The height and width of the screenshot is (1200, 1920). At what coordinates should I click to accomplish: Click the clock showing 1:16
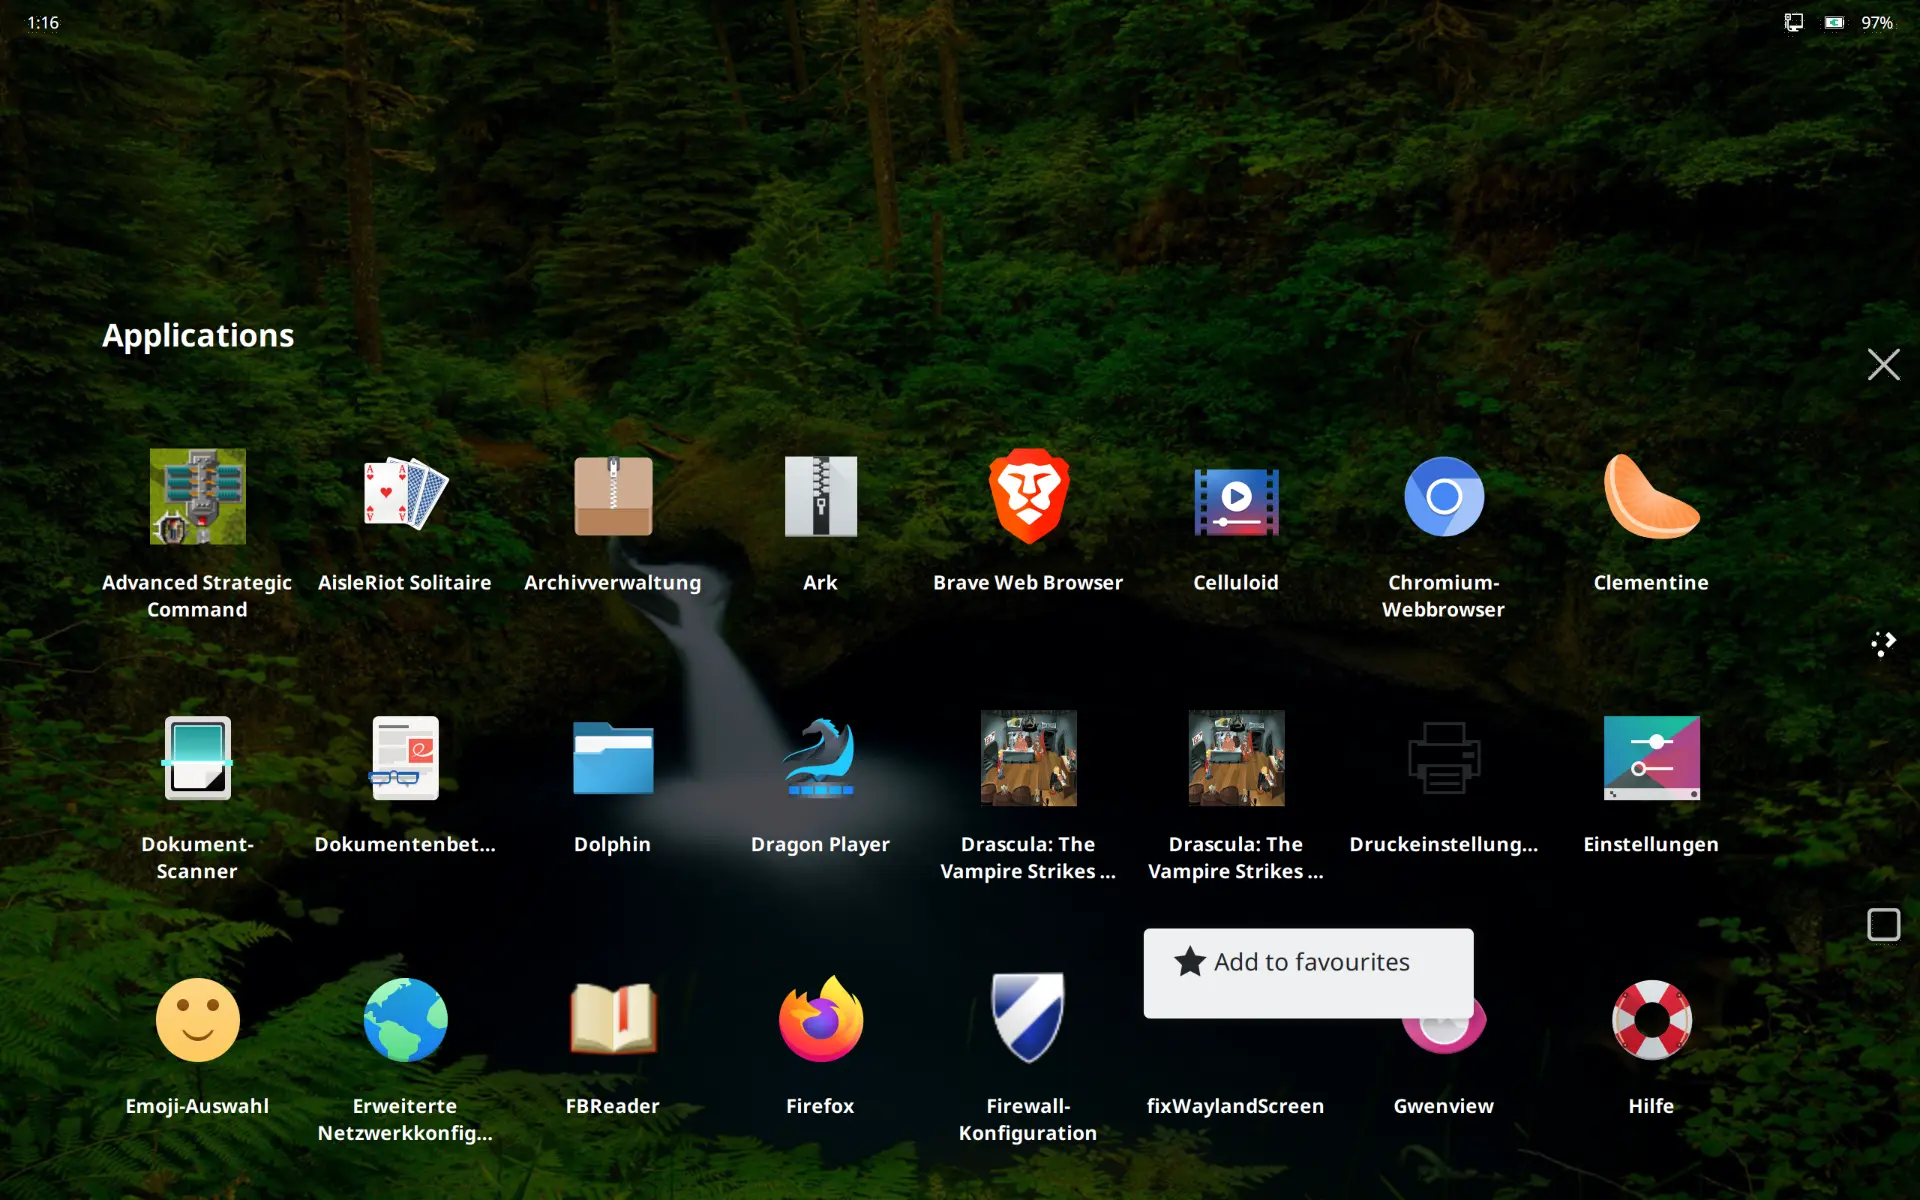coord(43,22)
